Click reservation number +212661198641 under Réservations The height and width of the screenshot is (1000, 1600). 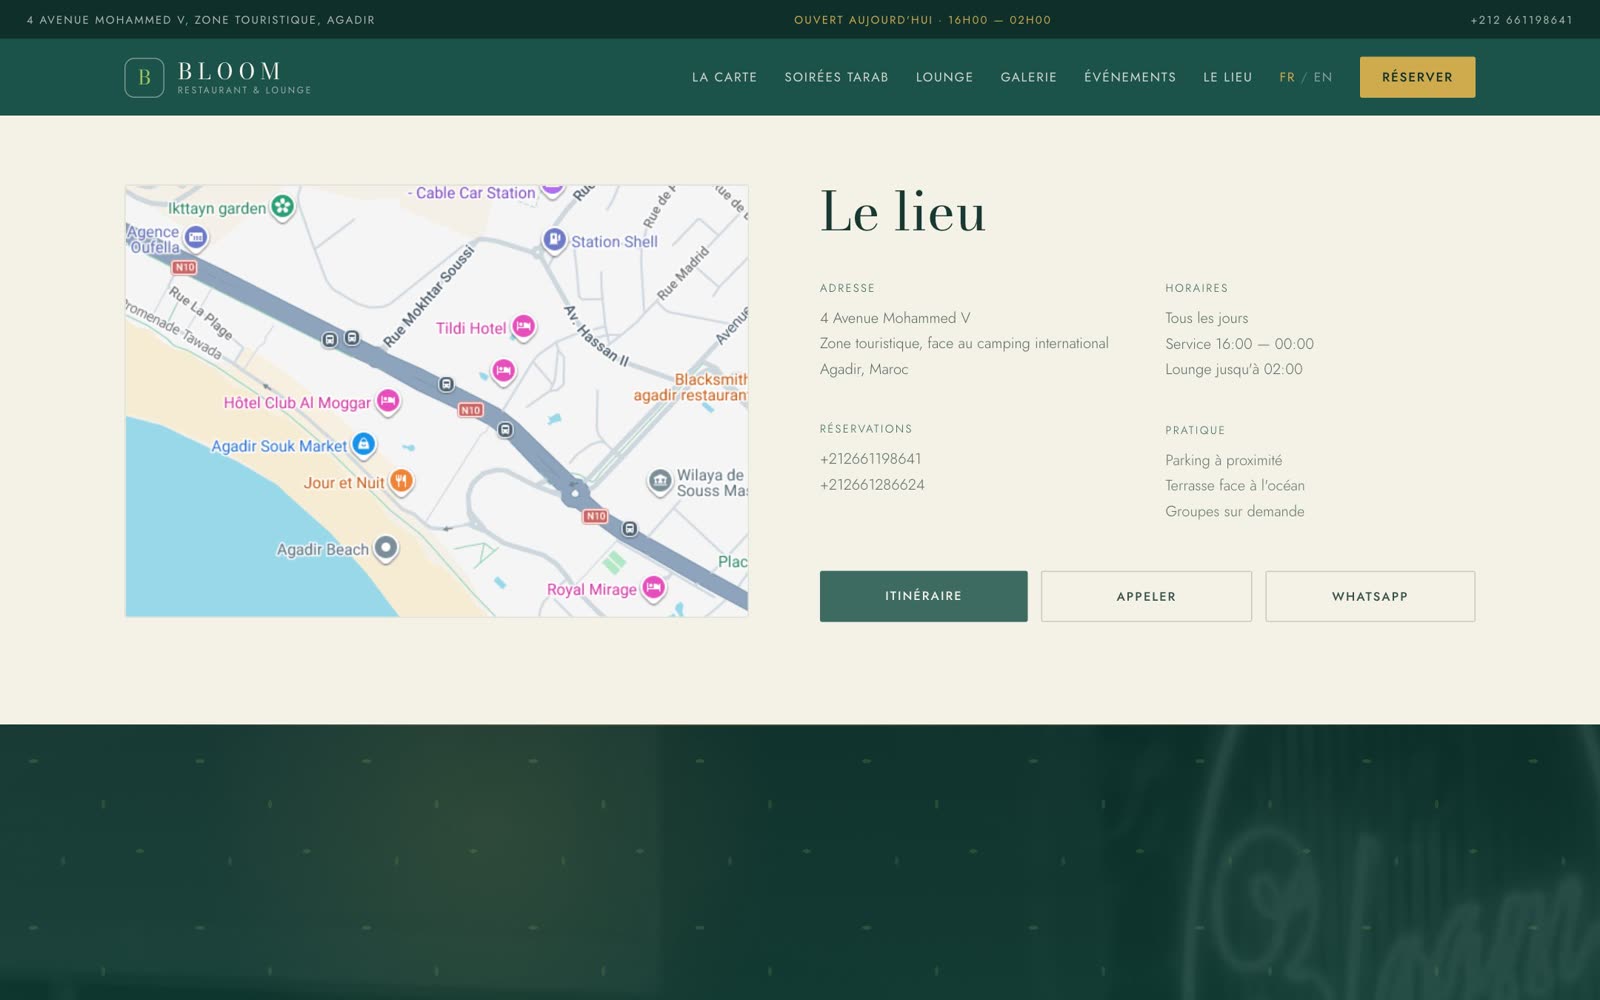(870, 459)
